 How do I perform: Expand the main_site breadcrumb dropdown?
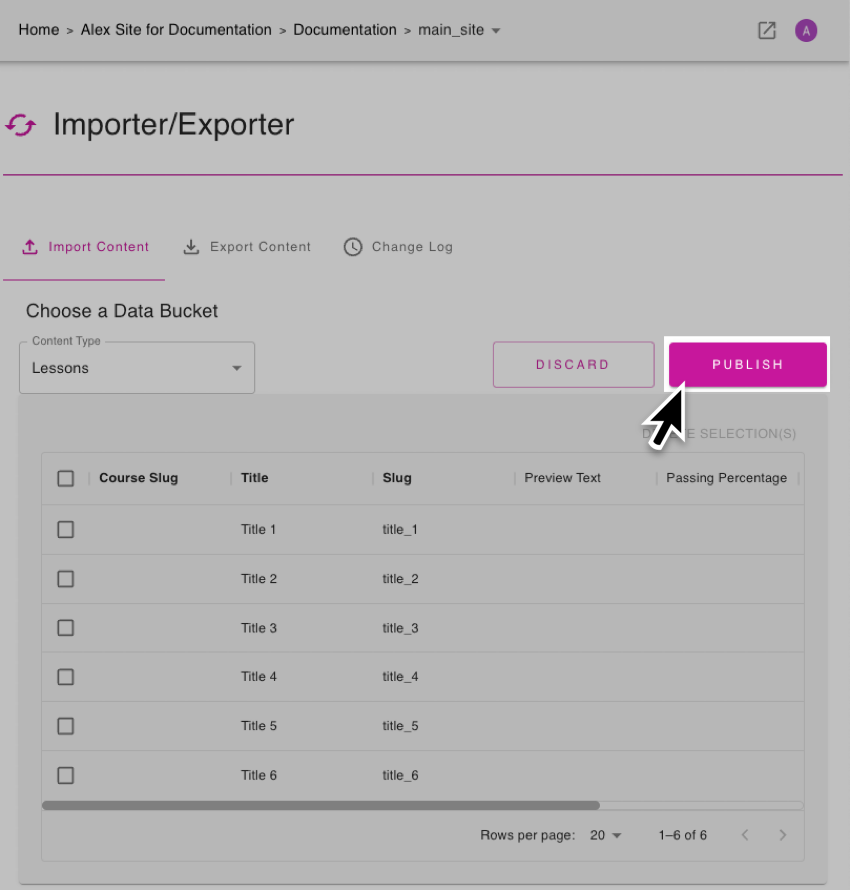click(496, 31)
